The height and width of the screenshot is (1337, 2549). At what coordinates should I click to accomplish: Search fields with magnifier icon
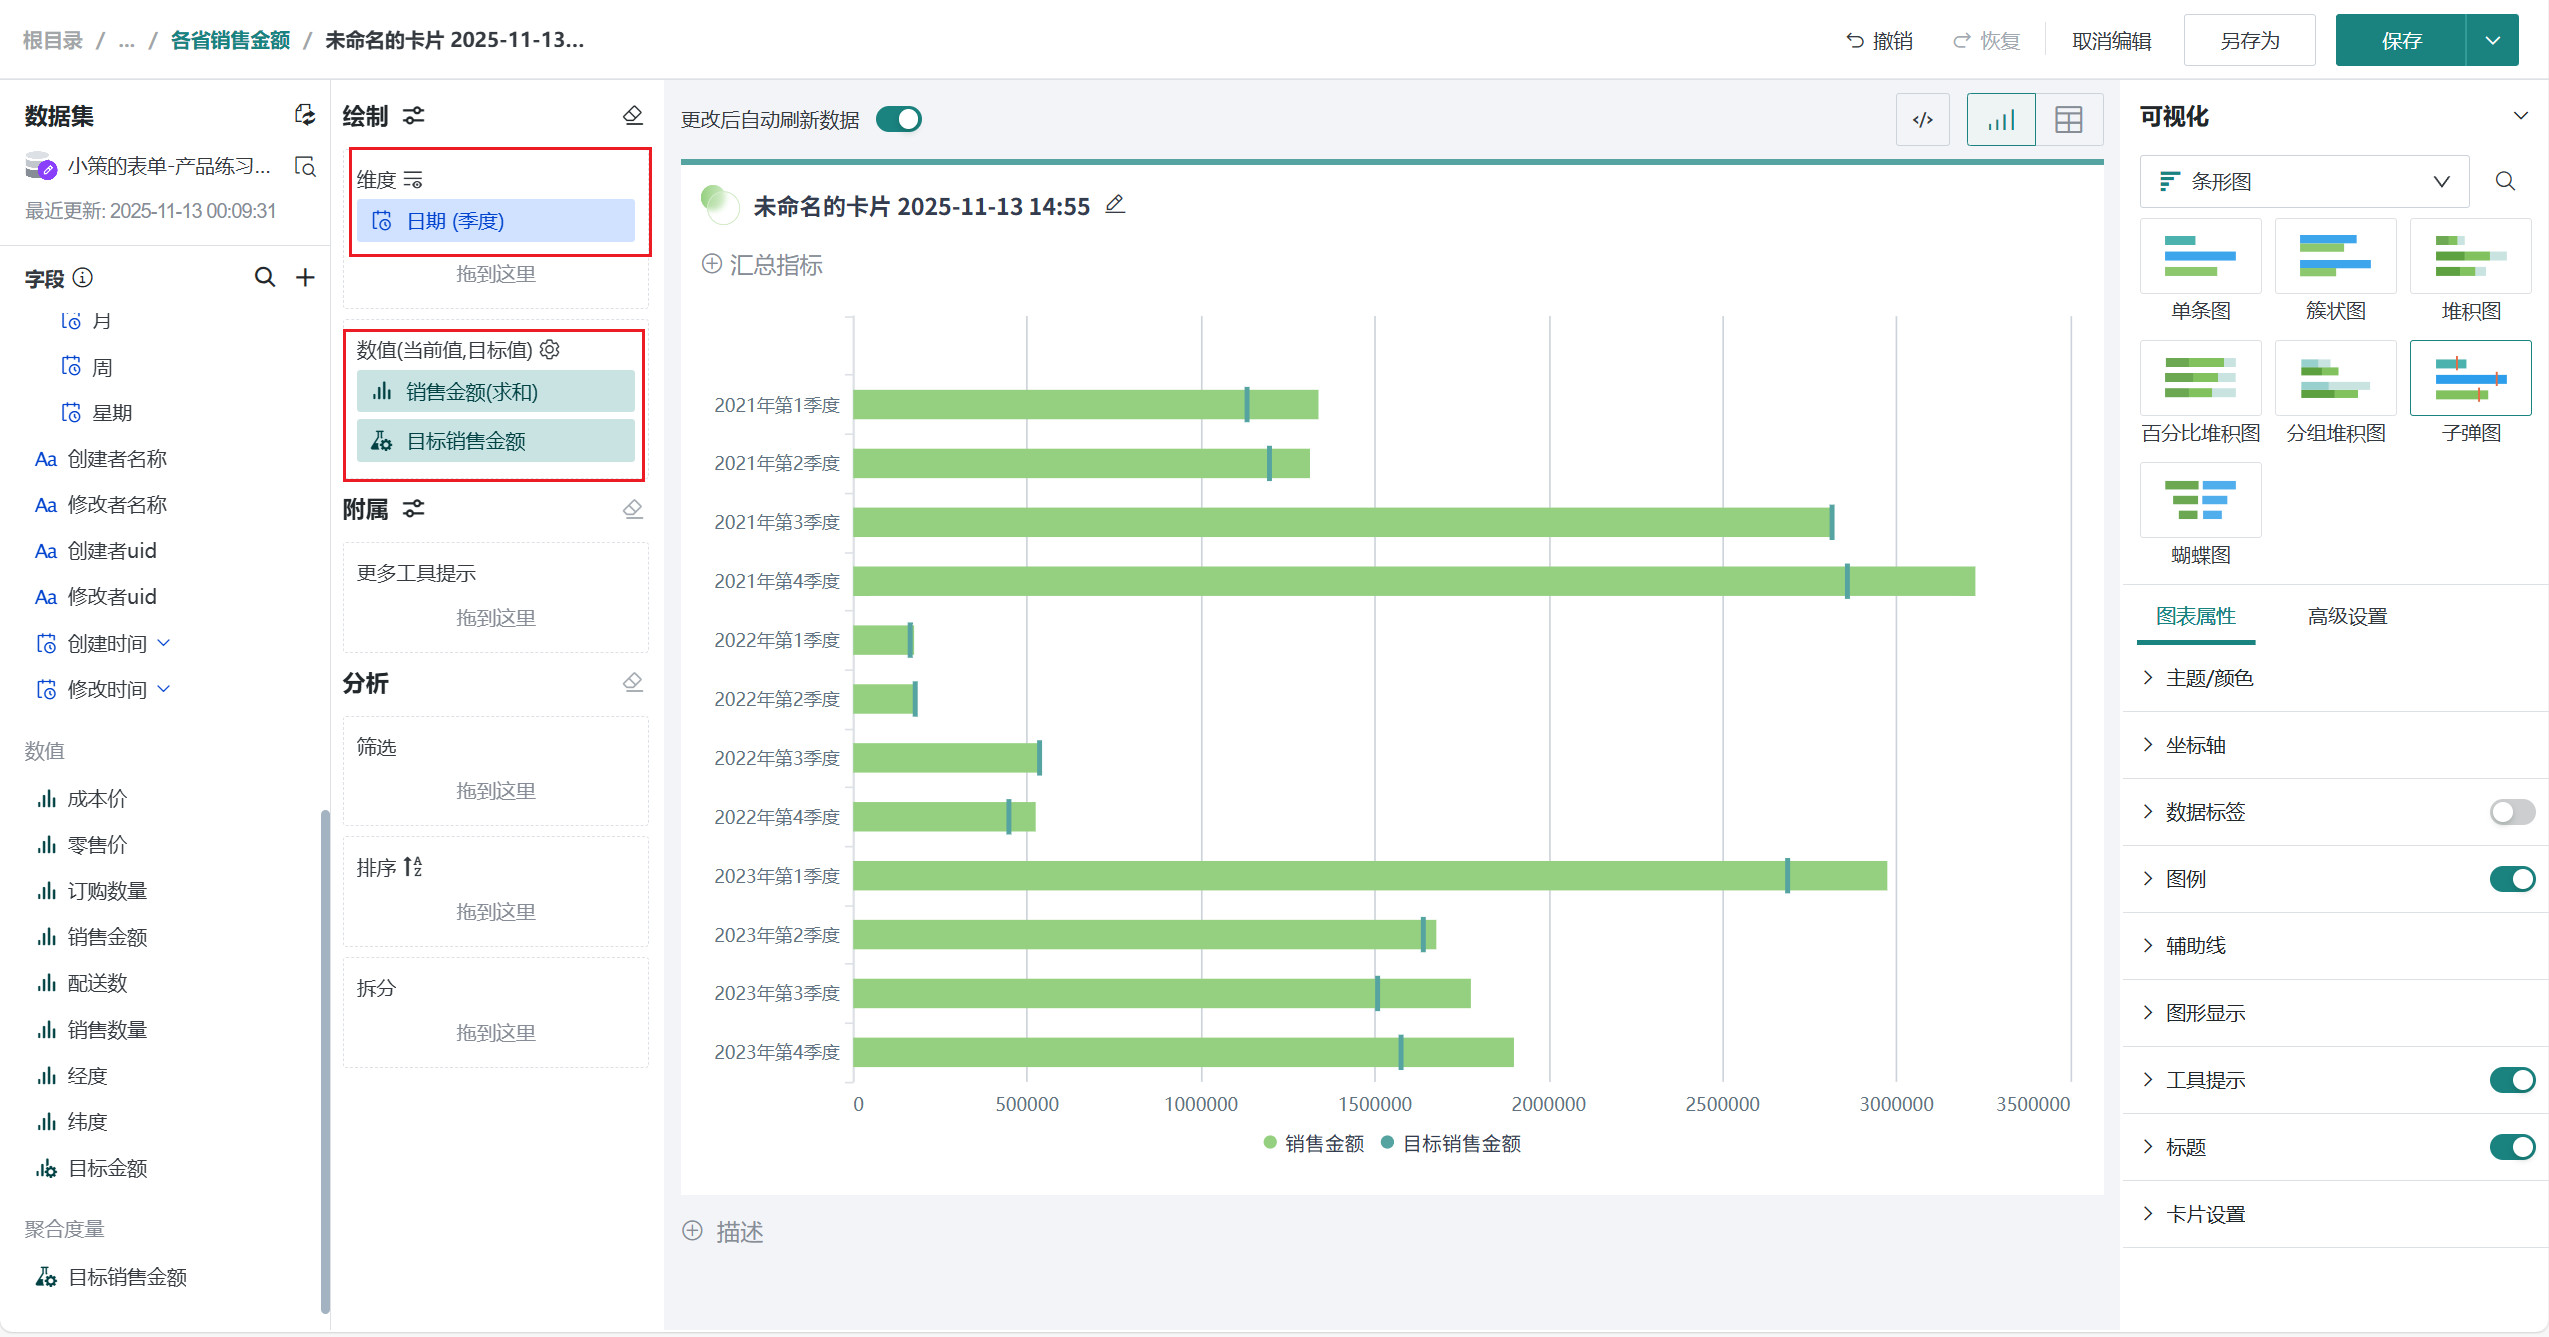coord(264,277)
